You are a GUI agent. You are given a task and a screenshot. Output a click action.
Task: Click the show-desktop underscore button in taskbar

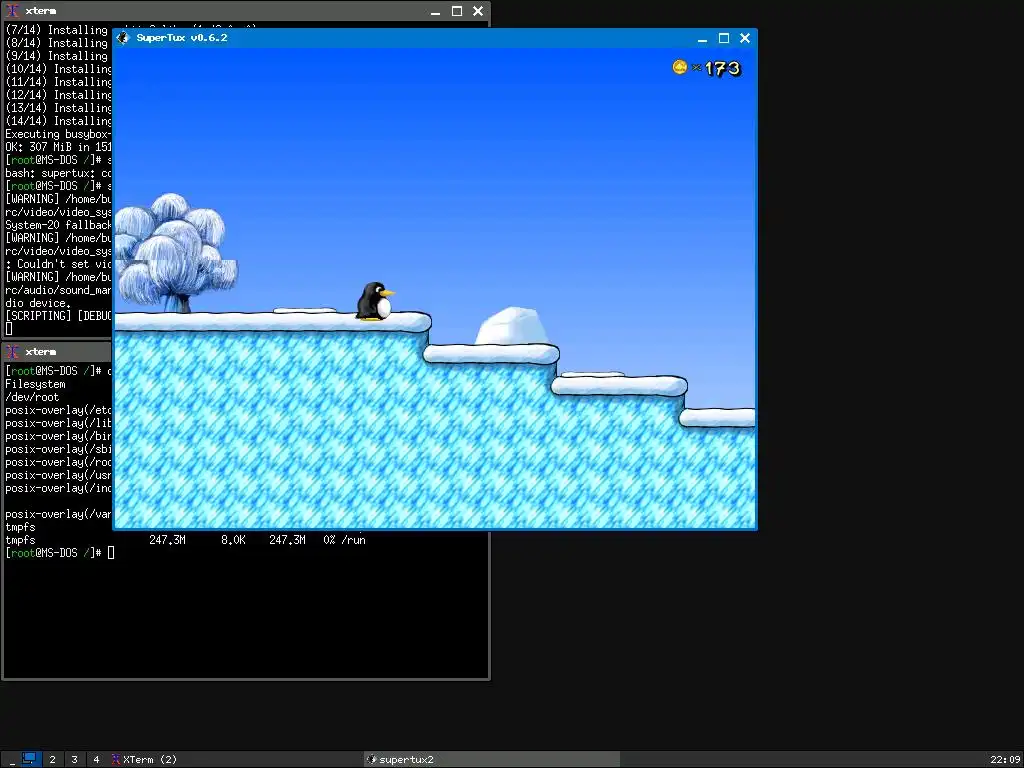(12, 760)
